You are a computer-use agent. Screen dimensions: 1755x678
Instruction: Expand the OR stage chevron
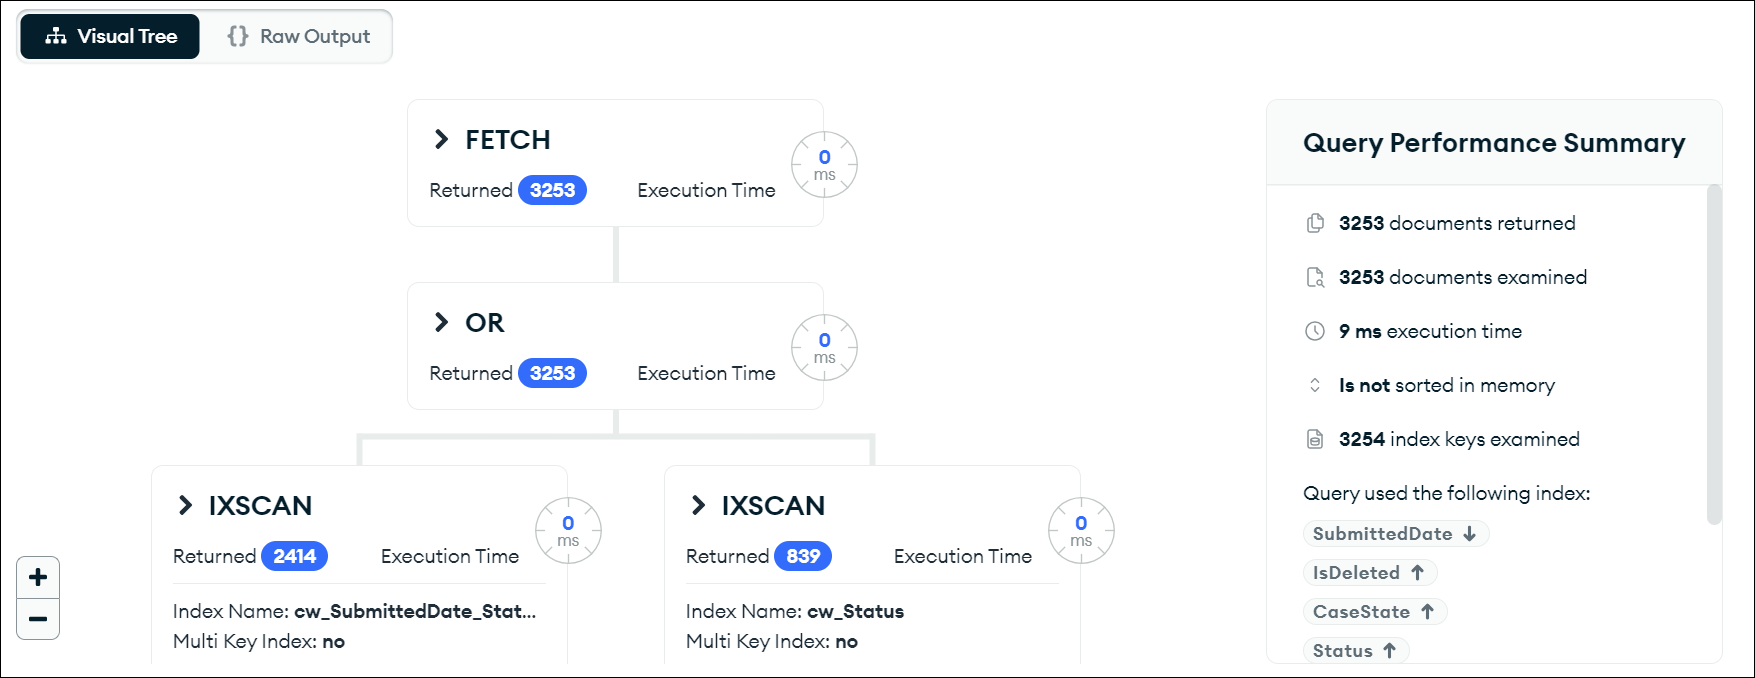[441, 322]
